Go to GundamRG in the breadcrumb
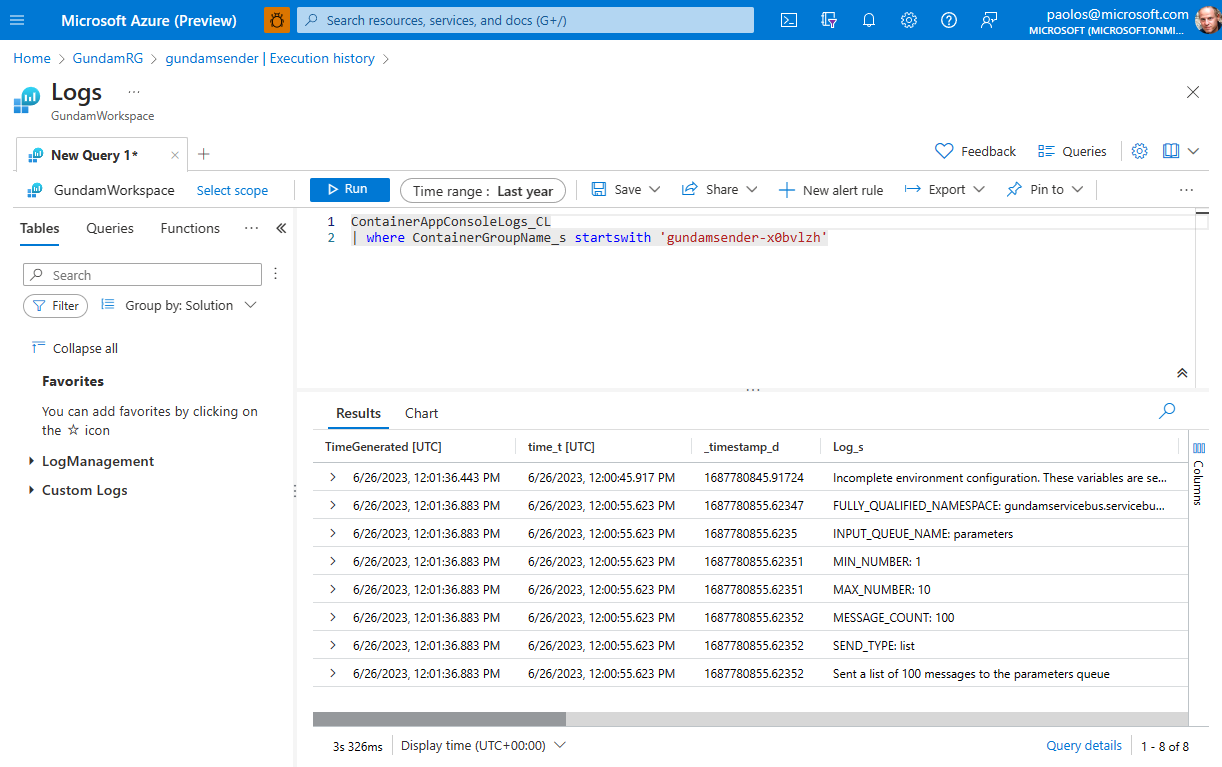1222x767 pixels. [108, 58]
